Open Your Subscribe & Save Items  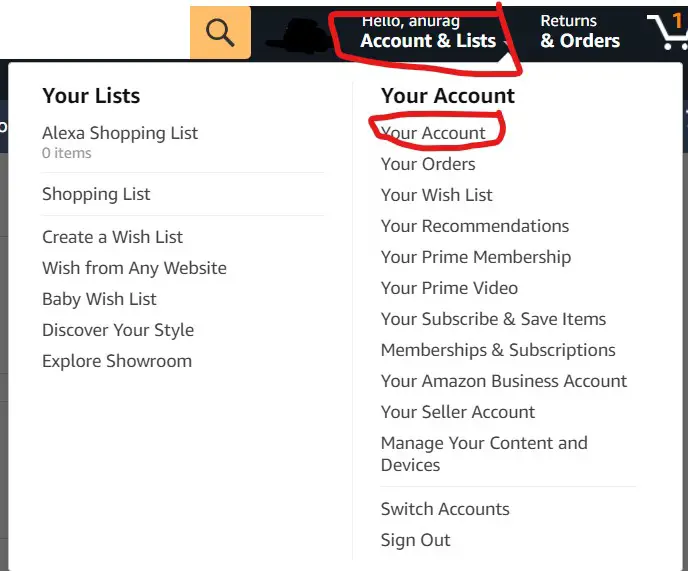493,319
